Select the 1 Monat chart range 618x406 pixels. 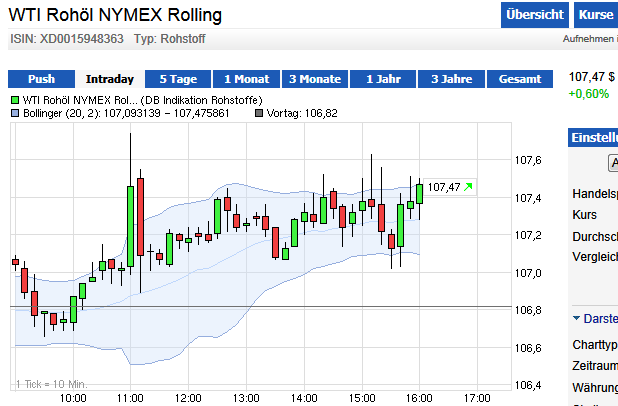(247, 79)
